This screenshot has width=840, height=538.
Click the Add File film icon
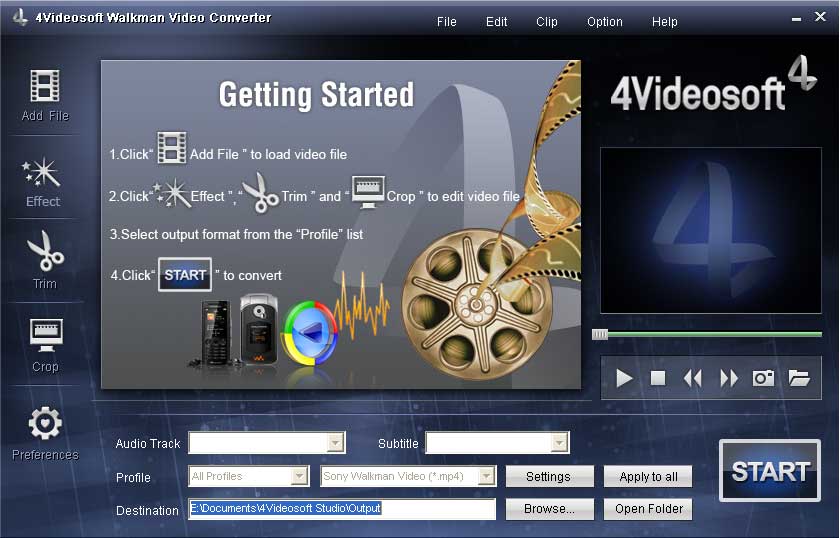coord(45,87)
